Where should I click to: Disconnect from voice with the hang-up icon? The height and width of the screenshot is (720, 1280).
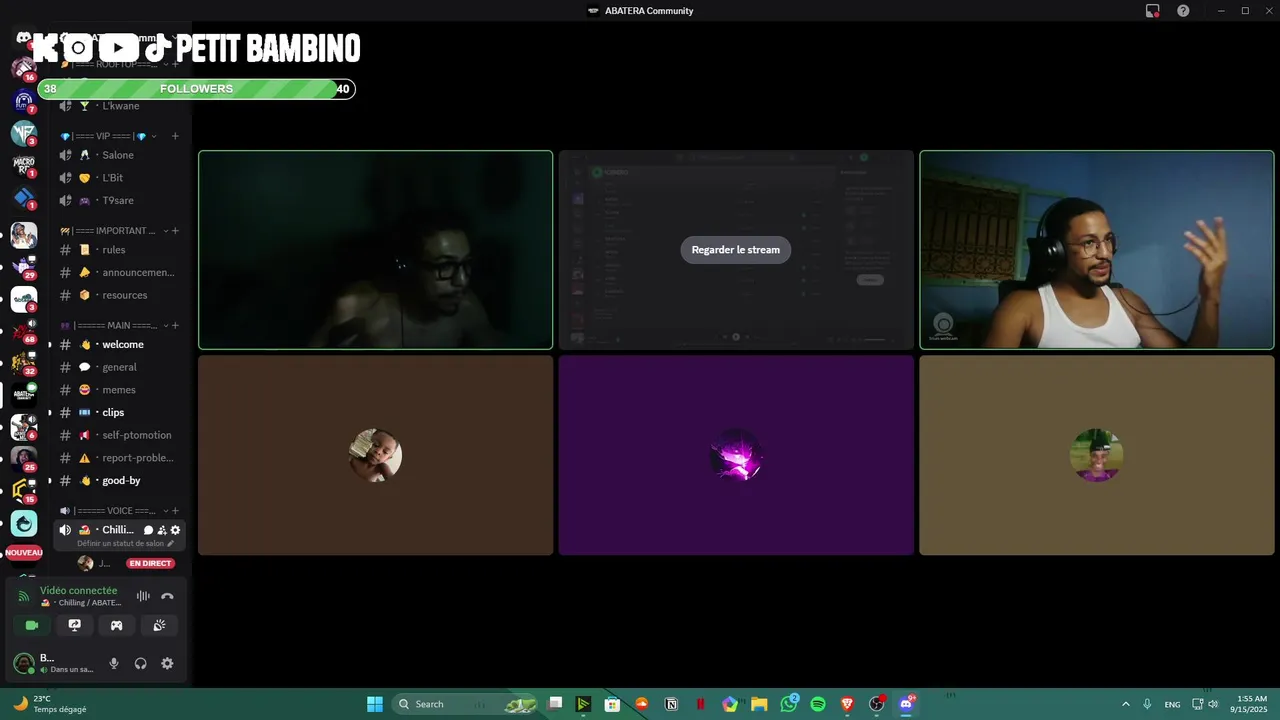[x=167, y=596]
